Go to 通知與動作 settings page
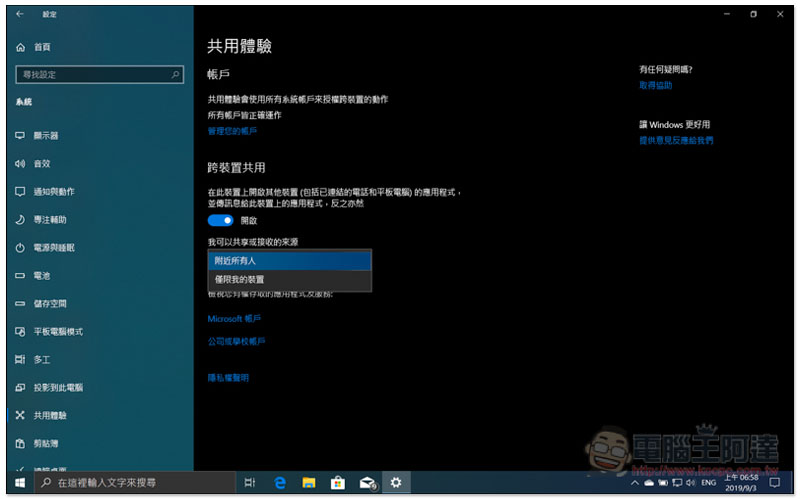 [53, 191]
